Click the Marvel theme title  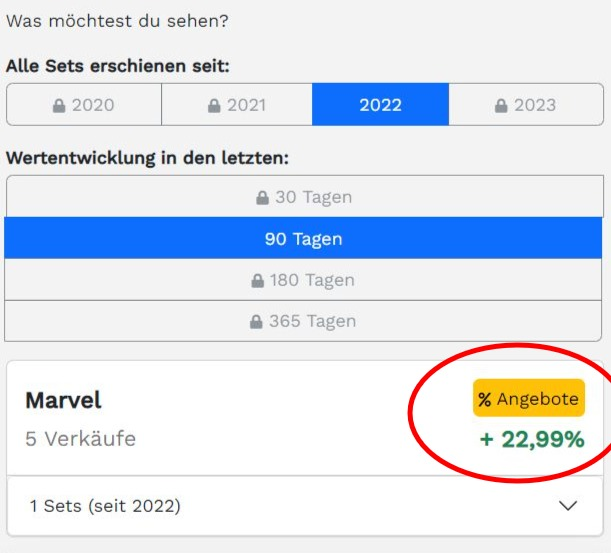[63, 400]
